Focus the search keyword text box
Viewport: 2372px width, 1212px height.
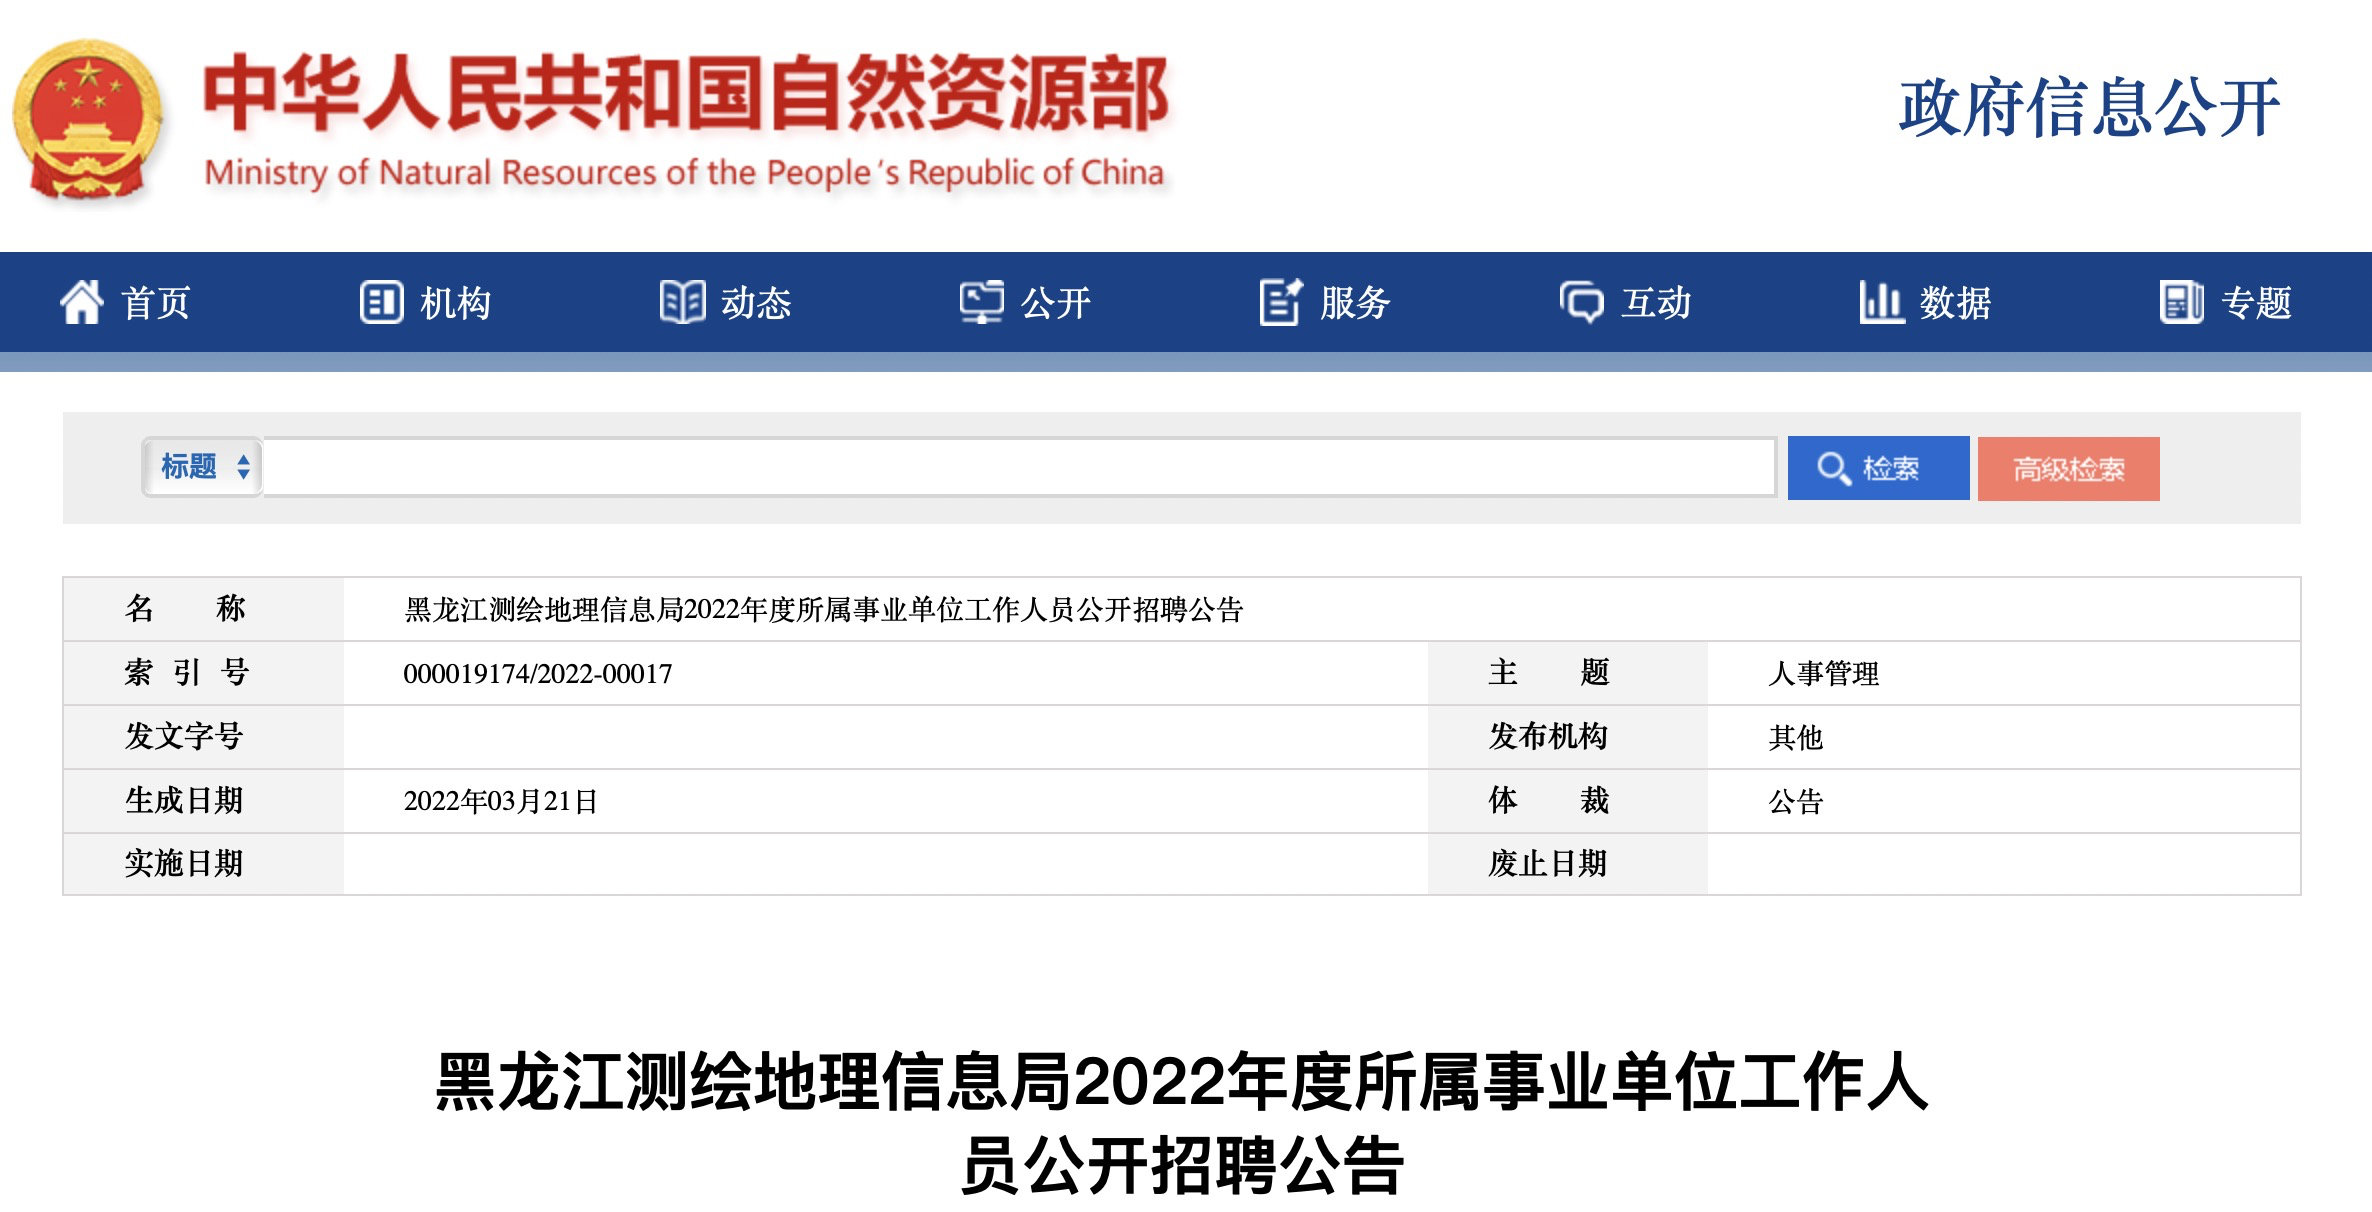pos(1018,467)
